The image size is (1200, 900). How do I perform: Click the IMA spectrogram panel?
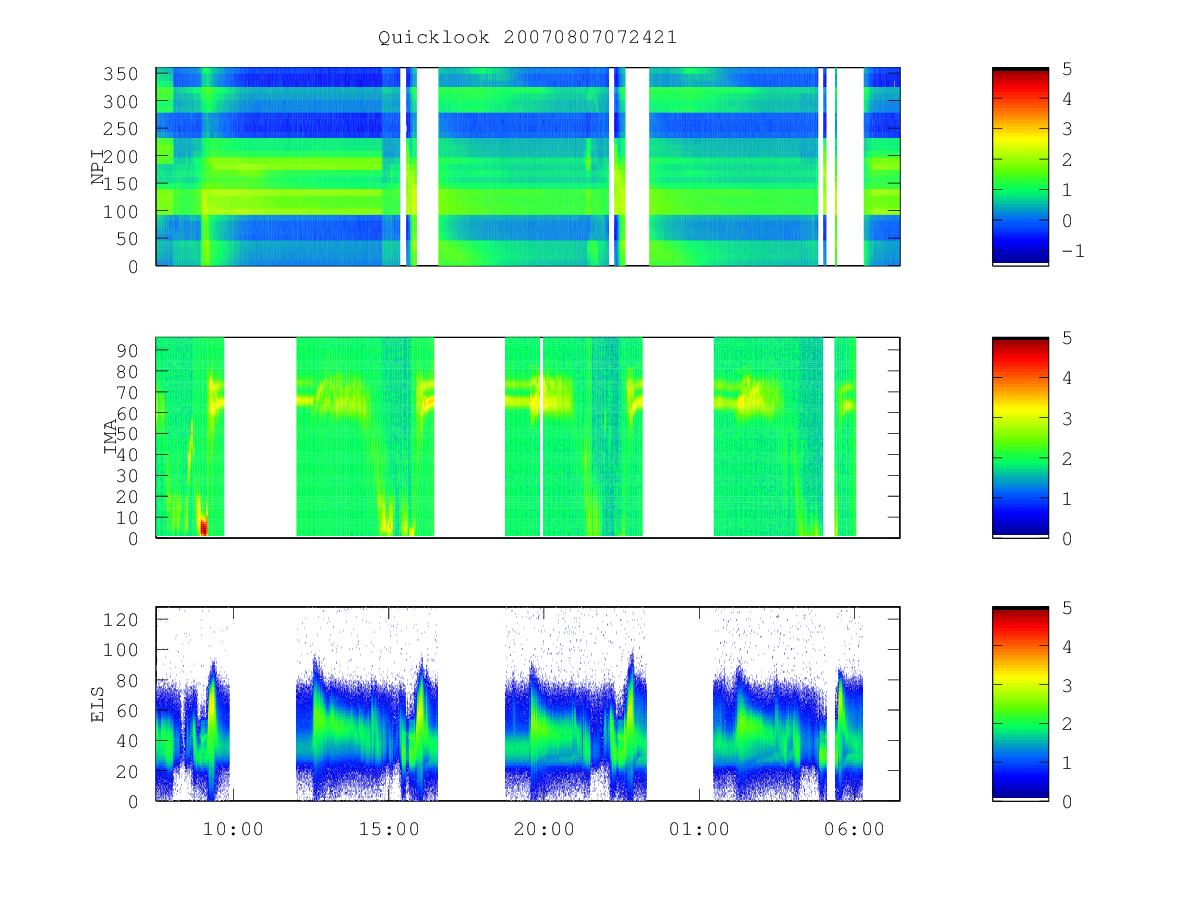click(528, 437)
